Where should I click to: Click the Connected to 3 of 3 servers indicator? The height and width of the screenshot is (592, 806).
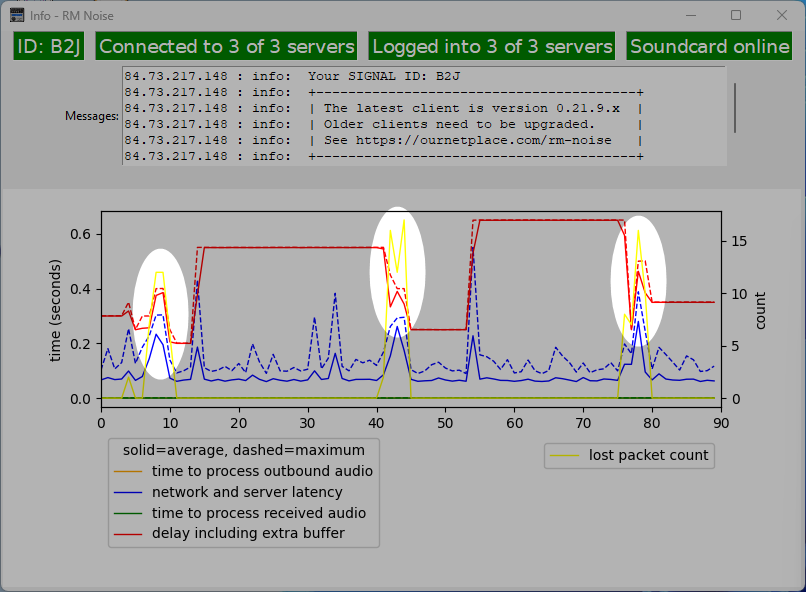(x=227, y=46)
